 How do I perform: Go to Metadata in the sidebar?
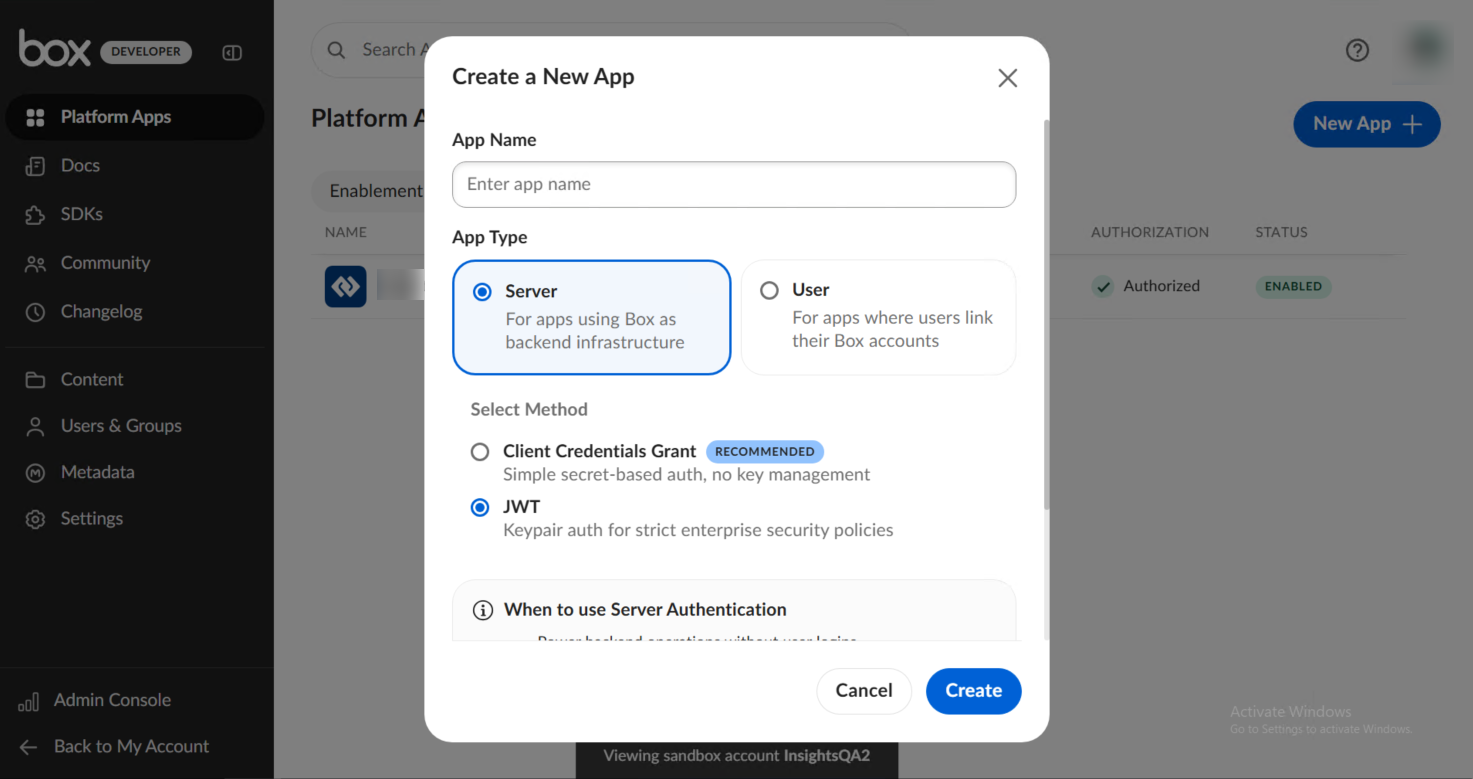pyautogui.click(x=135, y=472)
